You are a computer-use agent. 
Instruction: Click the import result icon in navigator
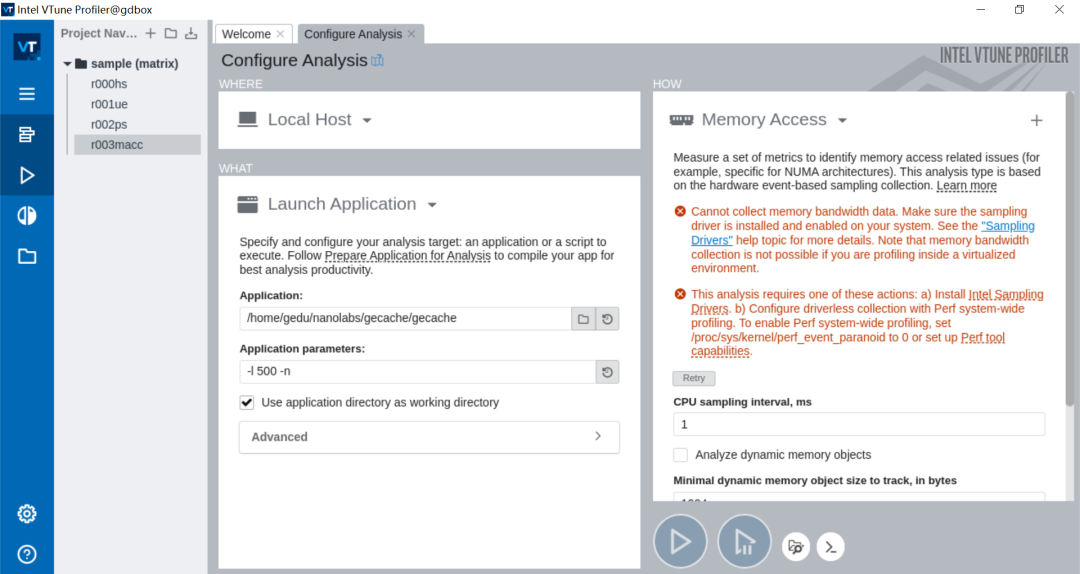[191, 33]
